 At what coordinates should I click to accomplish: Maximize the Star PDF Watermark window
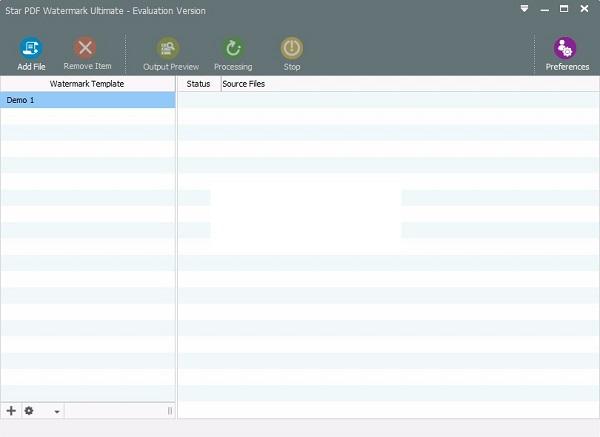(x=564, y=8)
